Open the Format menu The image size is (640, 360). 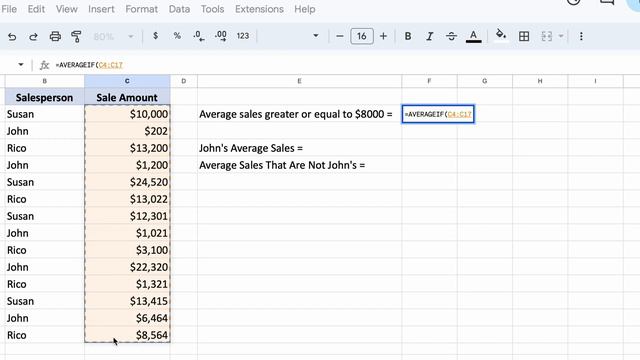click(x=142, y=9)
